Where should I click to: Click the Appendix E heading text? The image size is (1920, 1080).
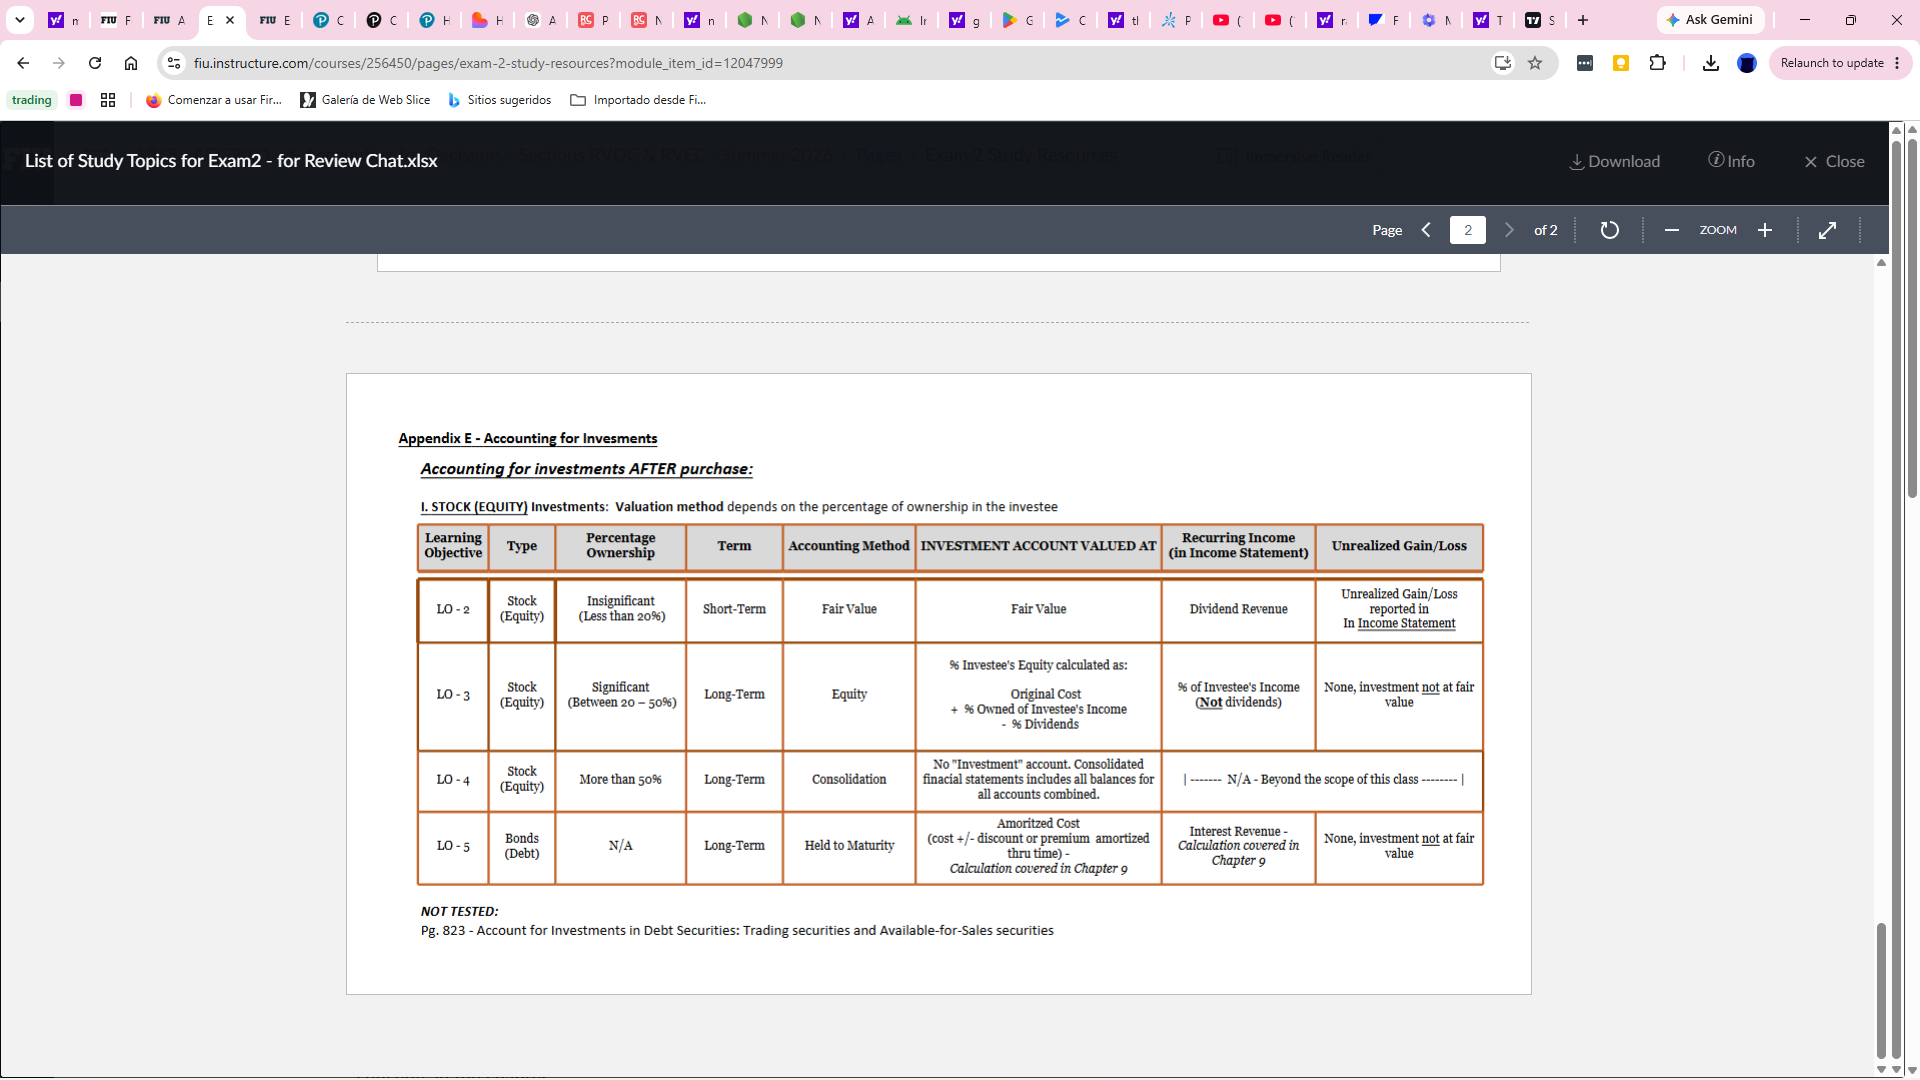pyautogui.click(x=527, y=438)
